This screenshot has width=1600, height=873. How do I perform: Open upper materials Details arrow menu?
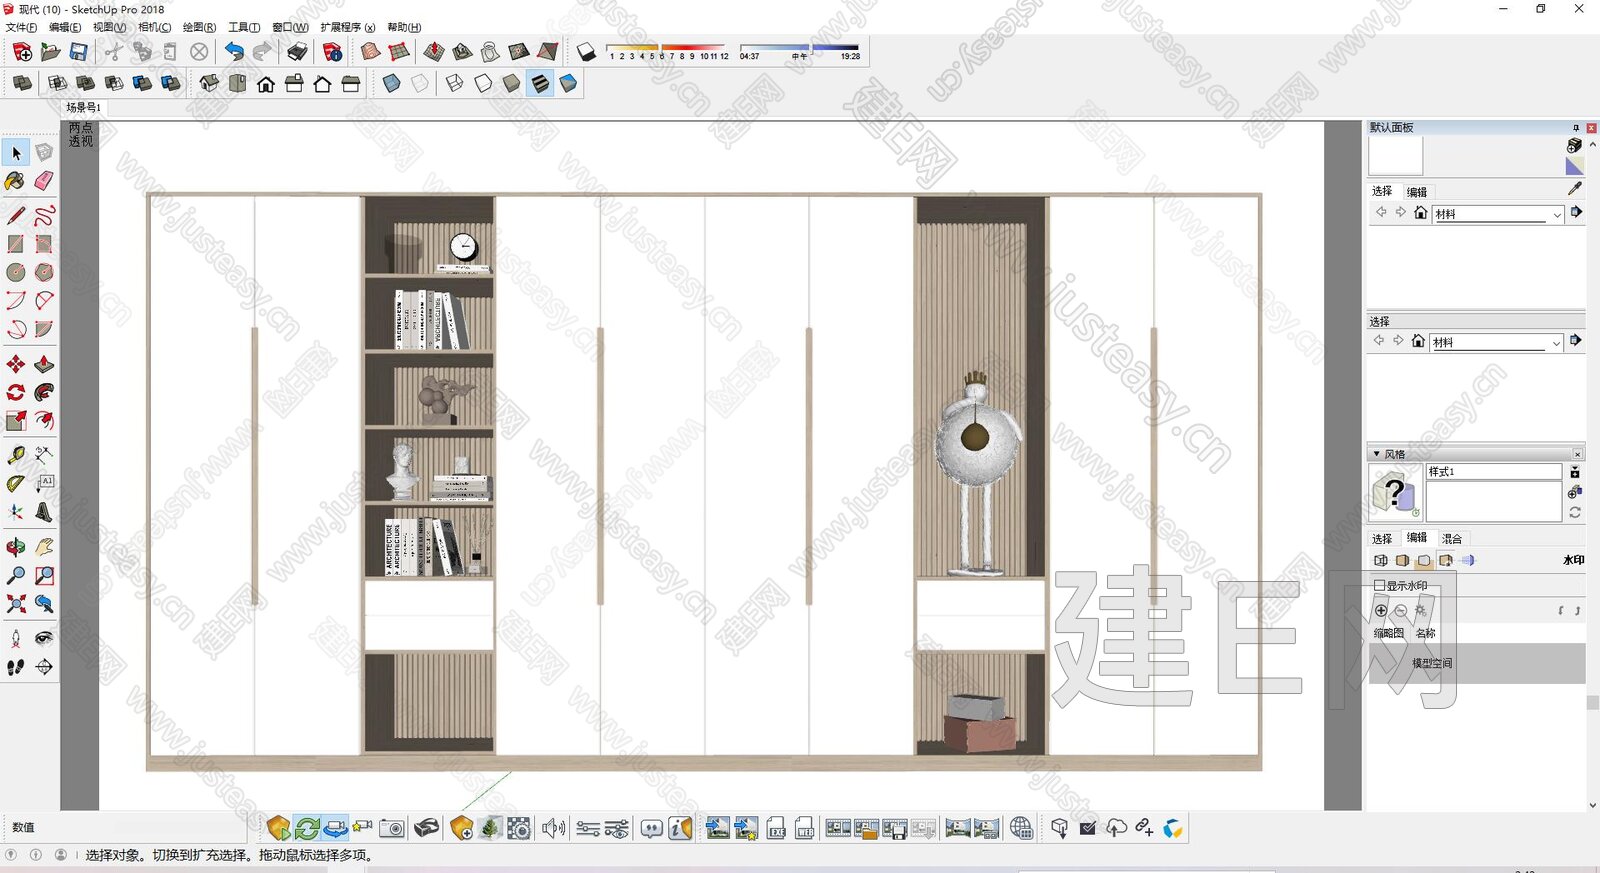tap(1576, 212)
